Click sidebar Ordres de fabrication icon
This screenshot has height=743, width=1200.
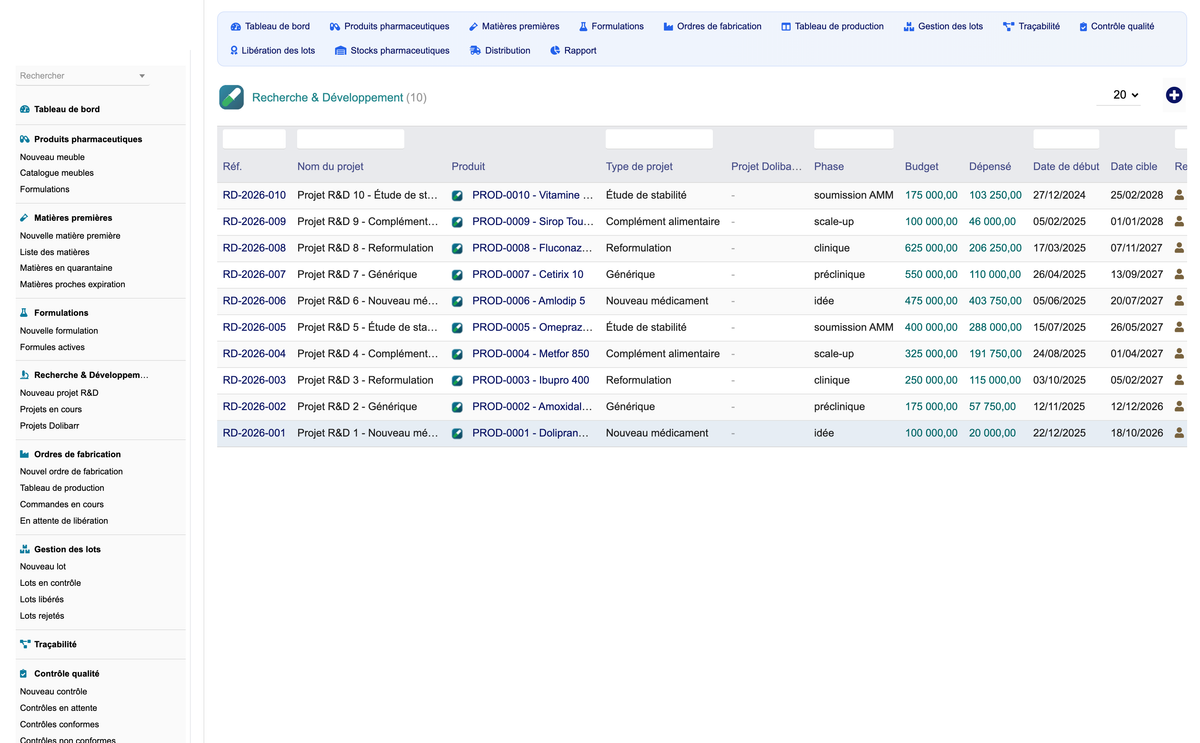coord(25,455)
